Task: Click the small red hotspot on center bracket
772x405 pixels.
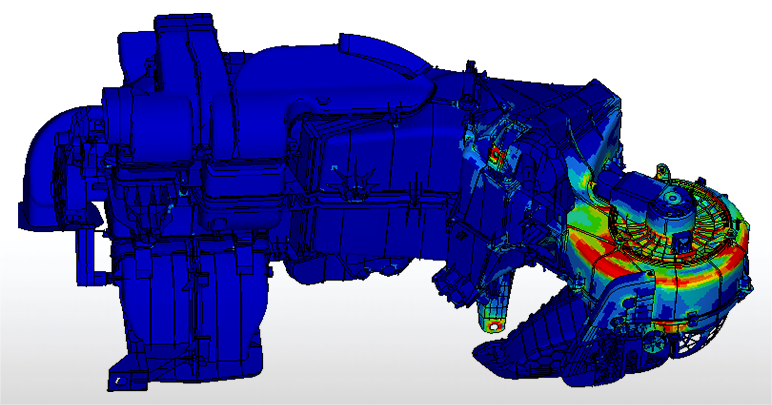Action: tap(496, 155)
